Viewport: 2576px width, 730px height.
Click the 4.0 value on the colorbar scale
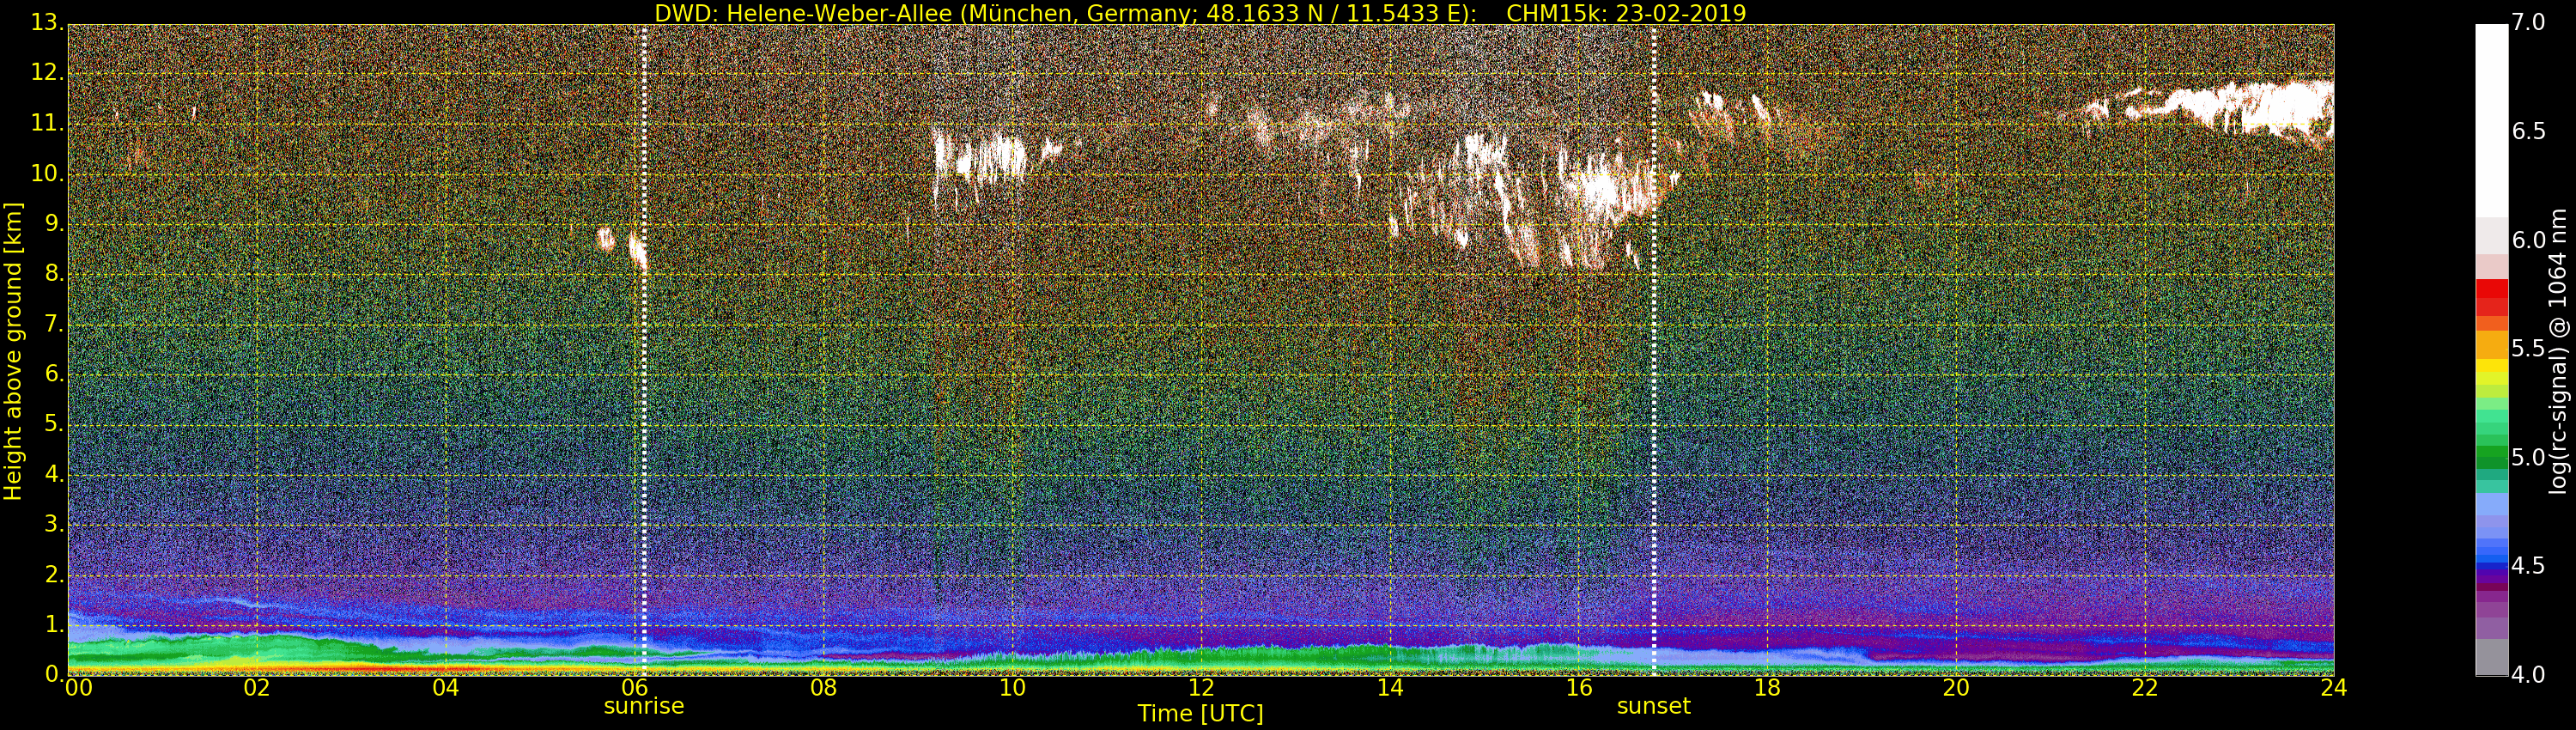(2528, 675)
